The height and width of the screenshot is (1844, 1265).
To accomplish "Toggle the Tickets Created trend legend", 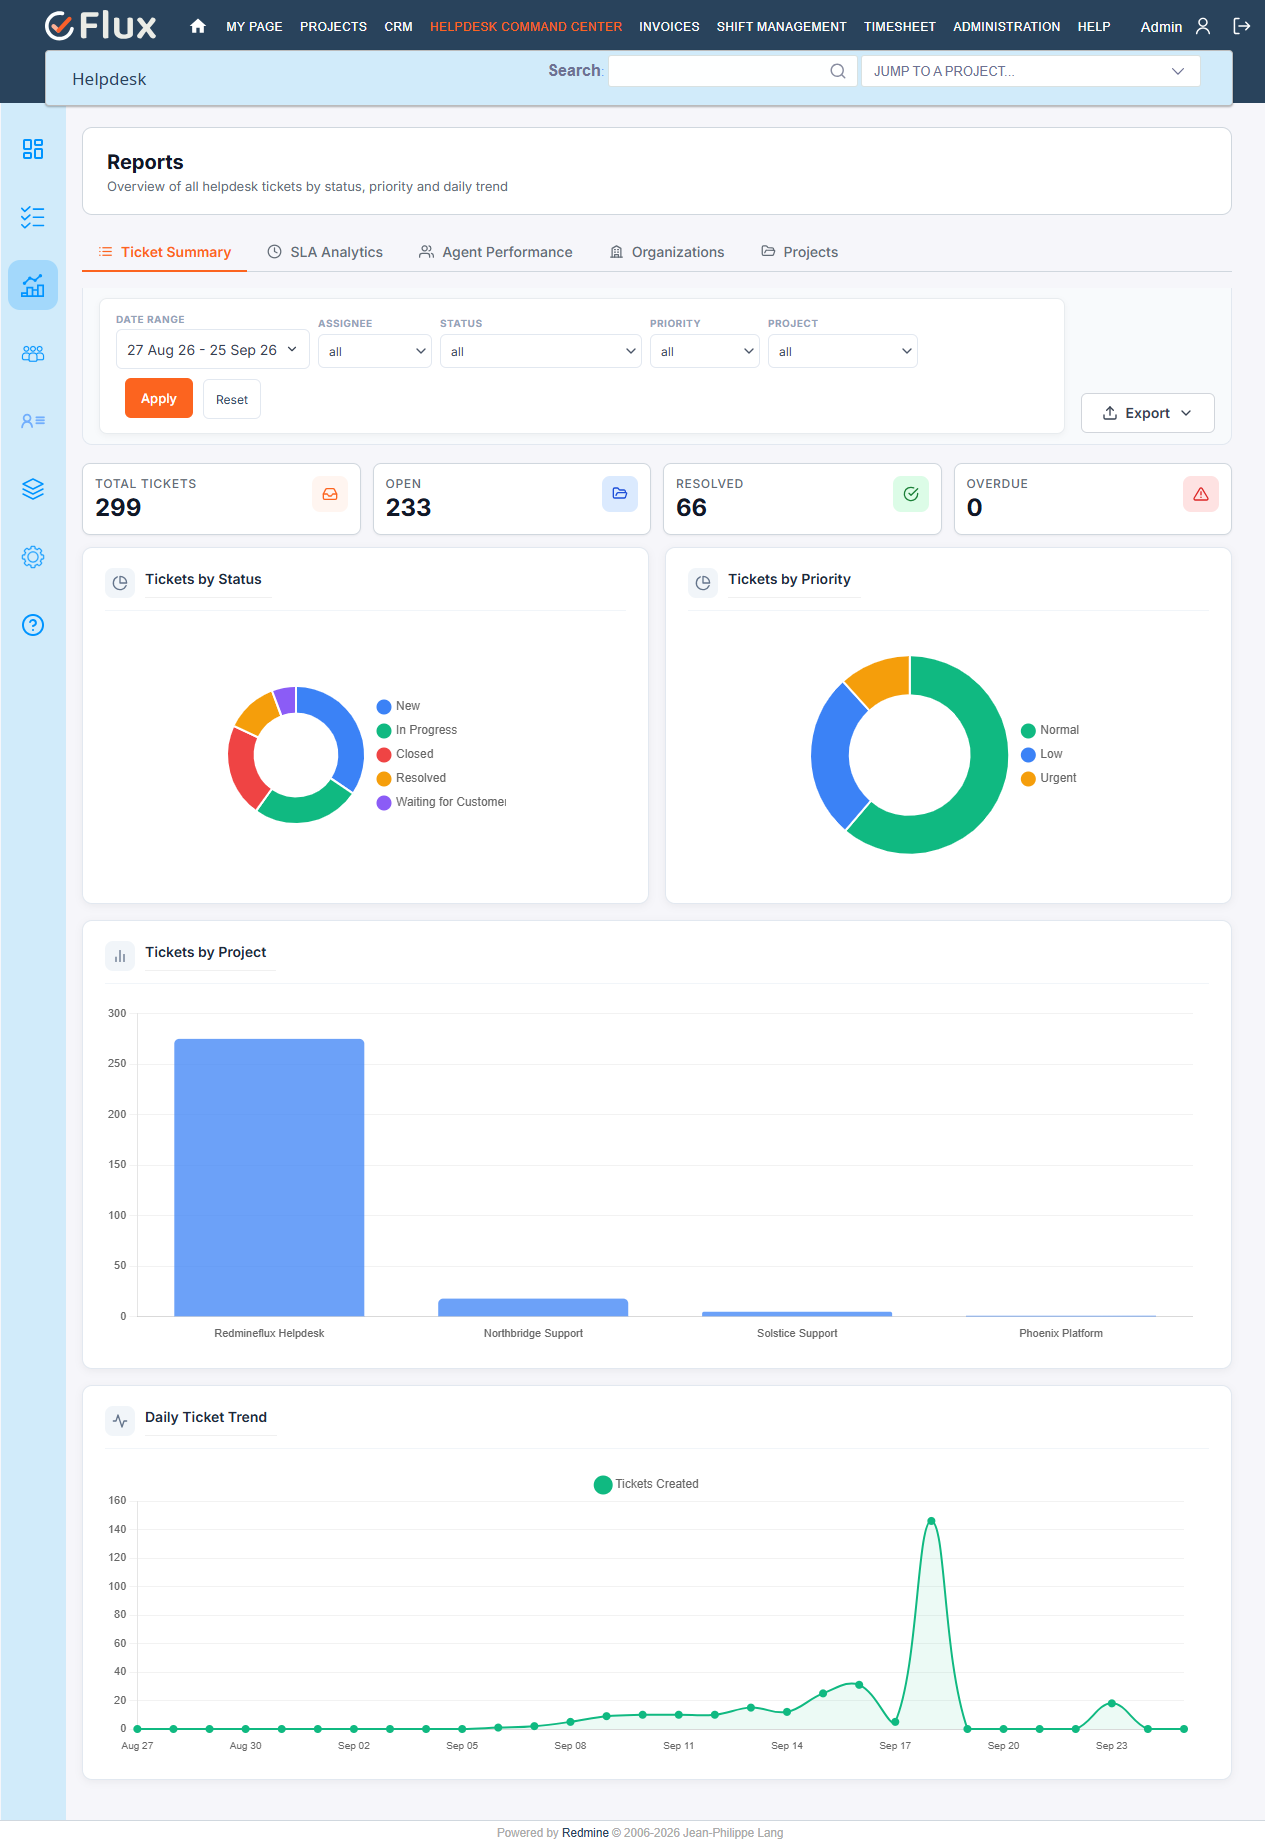I will pos(646,1484).
